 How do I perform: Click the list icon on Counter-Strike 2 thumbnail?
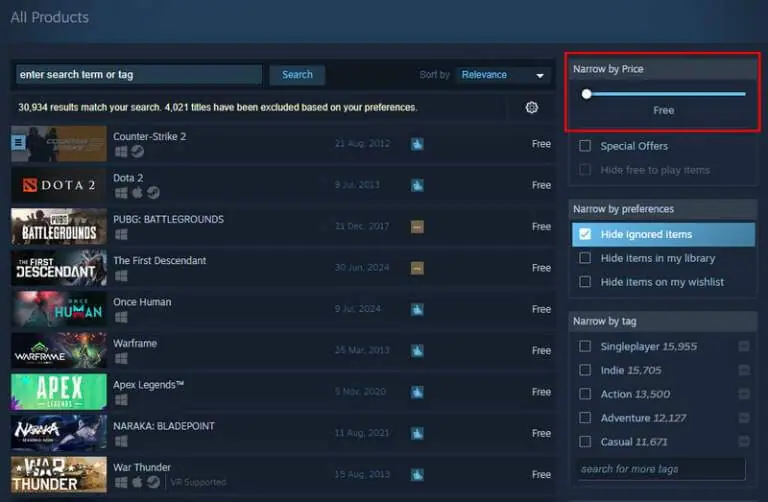[18, 143]
